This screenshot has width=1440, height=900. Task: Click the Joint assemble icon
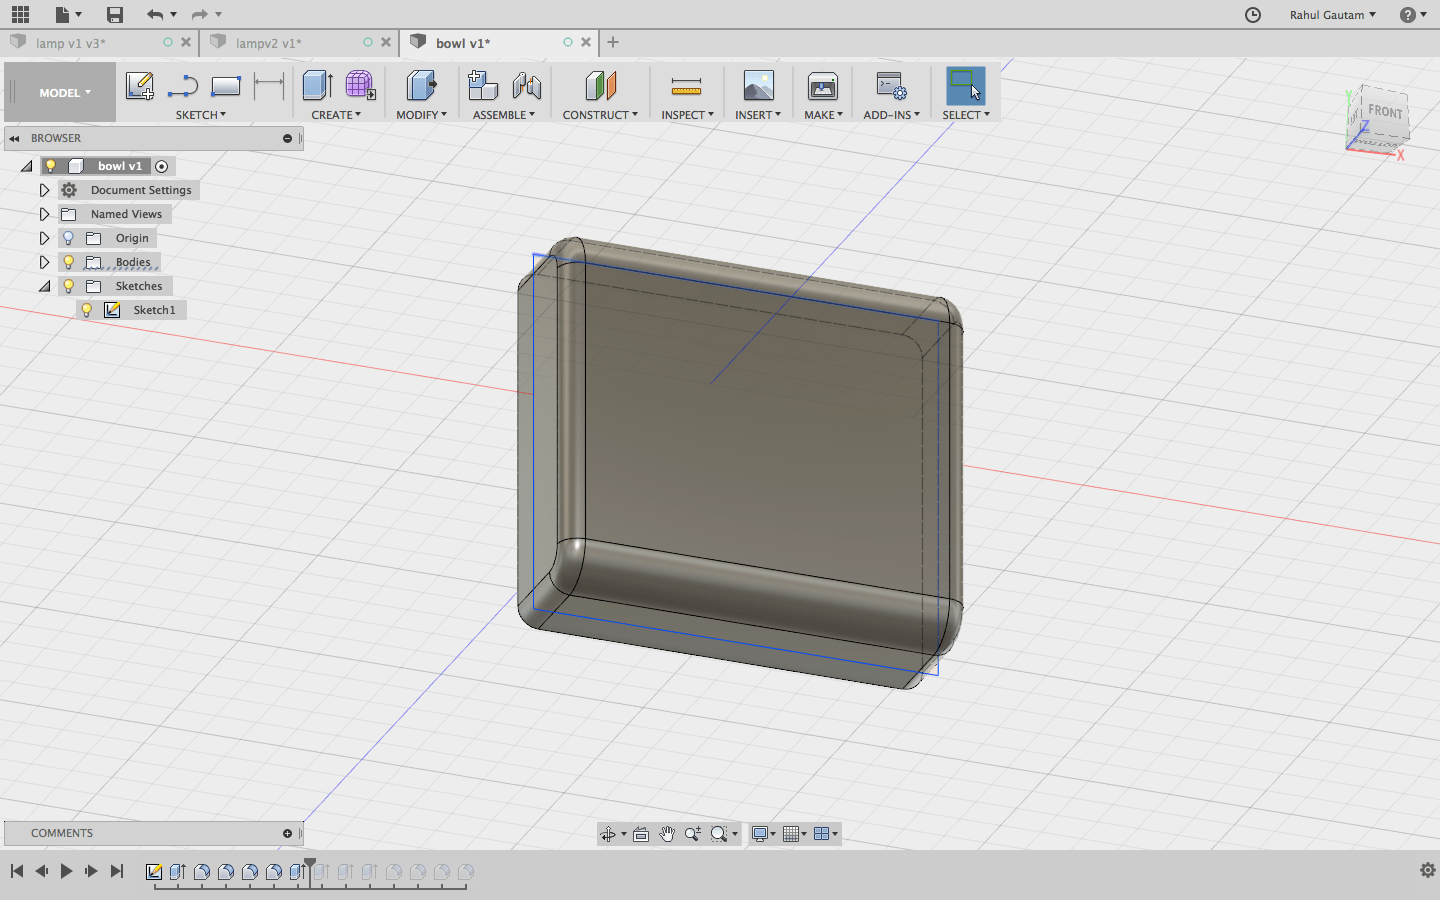(526, 86)
